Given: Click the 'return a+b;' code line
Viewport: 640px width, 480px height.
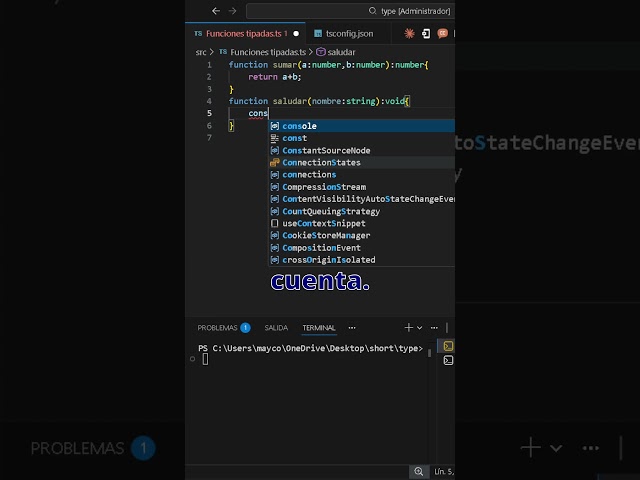Looking at the screenshot, I should pos(275,77).
